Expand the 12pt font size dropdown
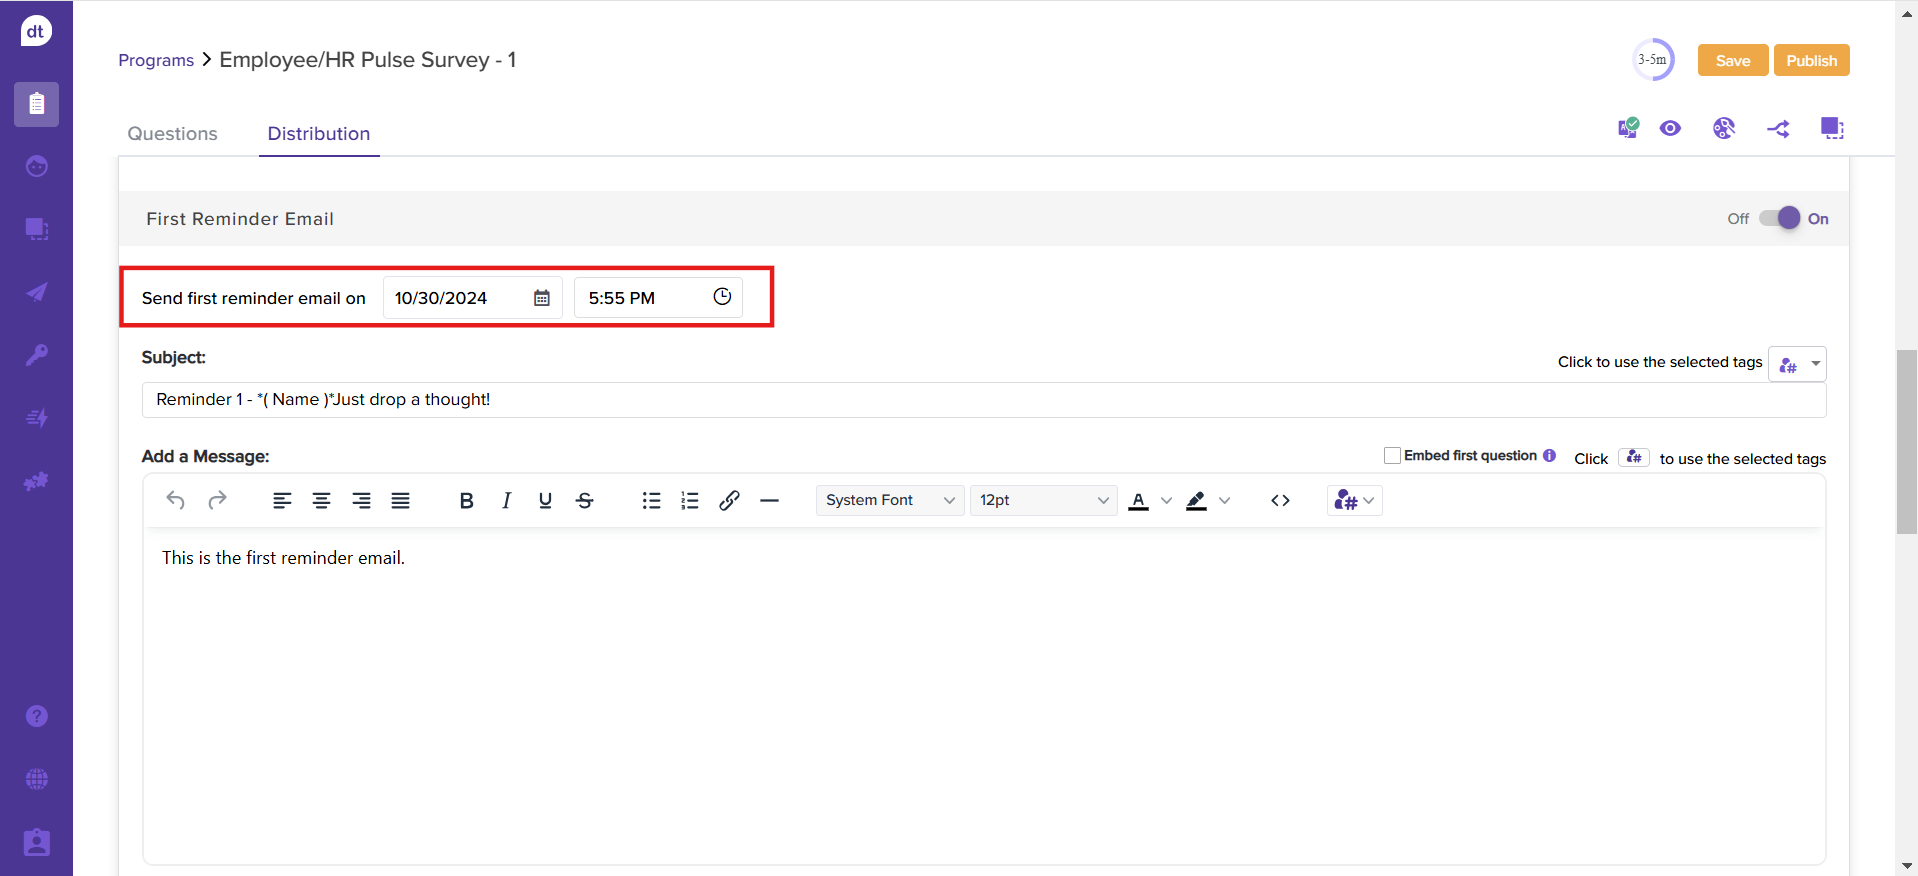 tap(1043, 501)
